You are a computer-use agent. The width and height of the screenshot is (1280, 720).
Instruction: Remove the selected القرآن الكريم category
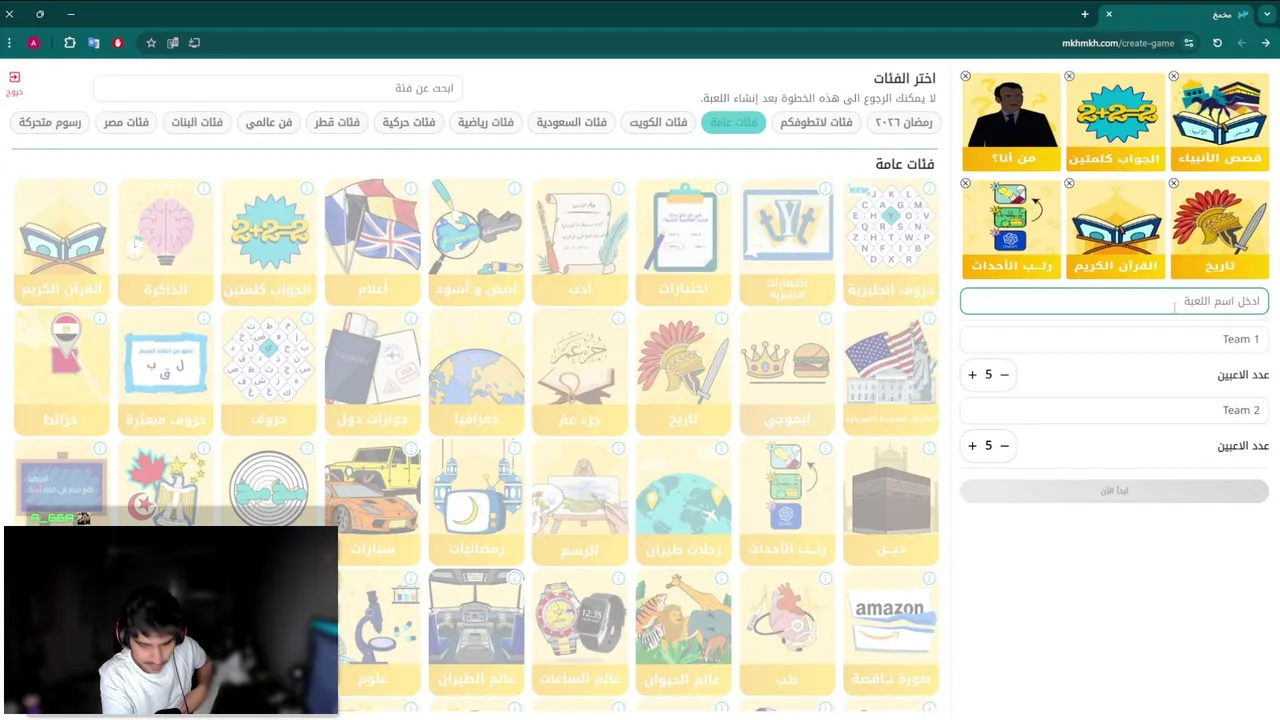[1070, 183]
